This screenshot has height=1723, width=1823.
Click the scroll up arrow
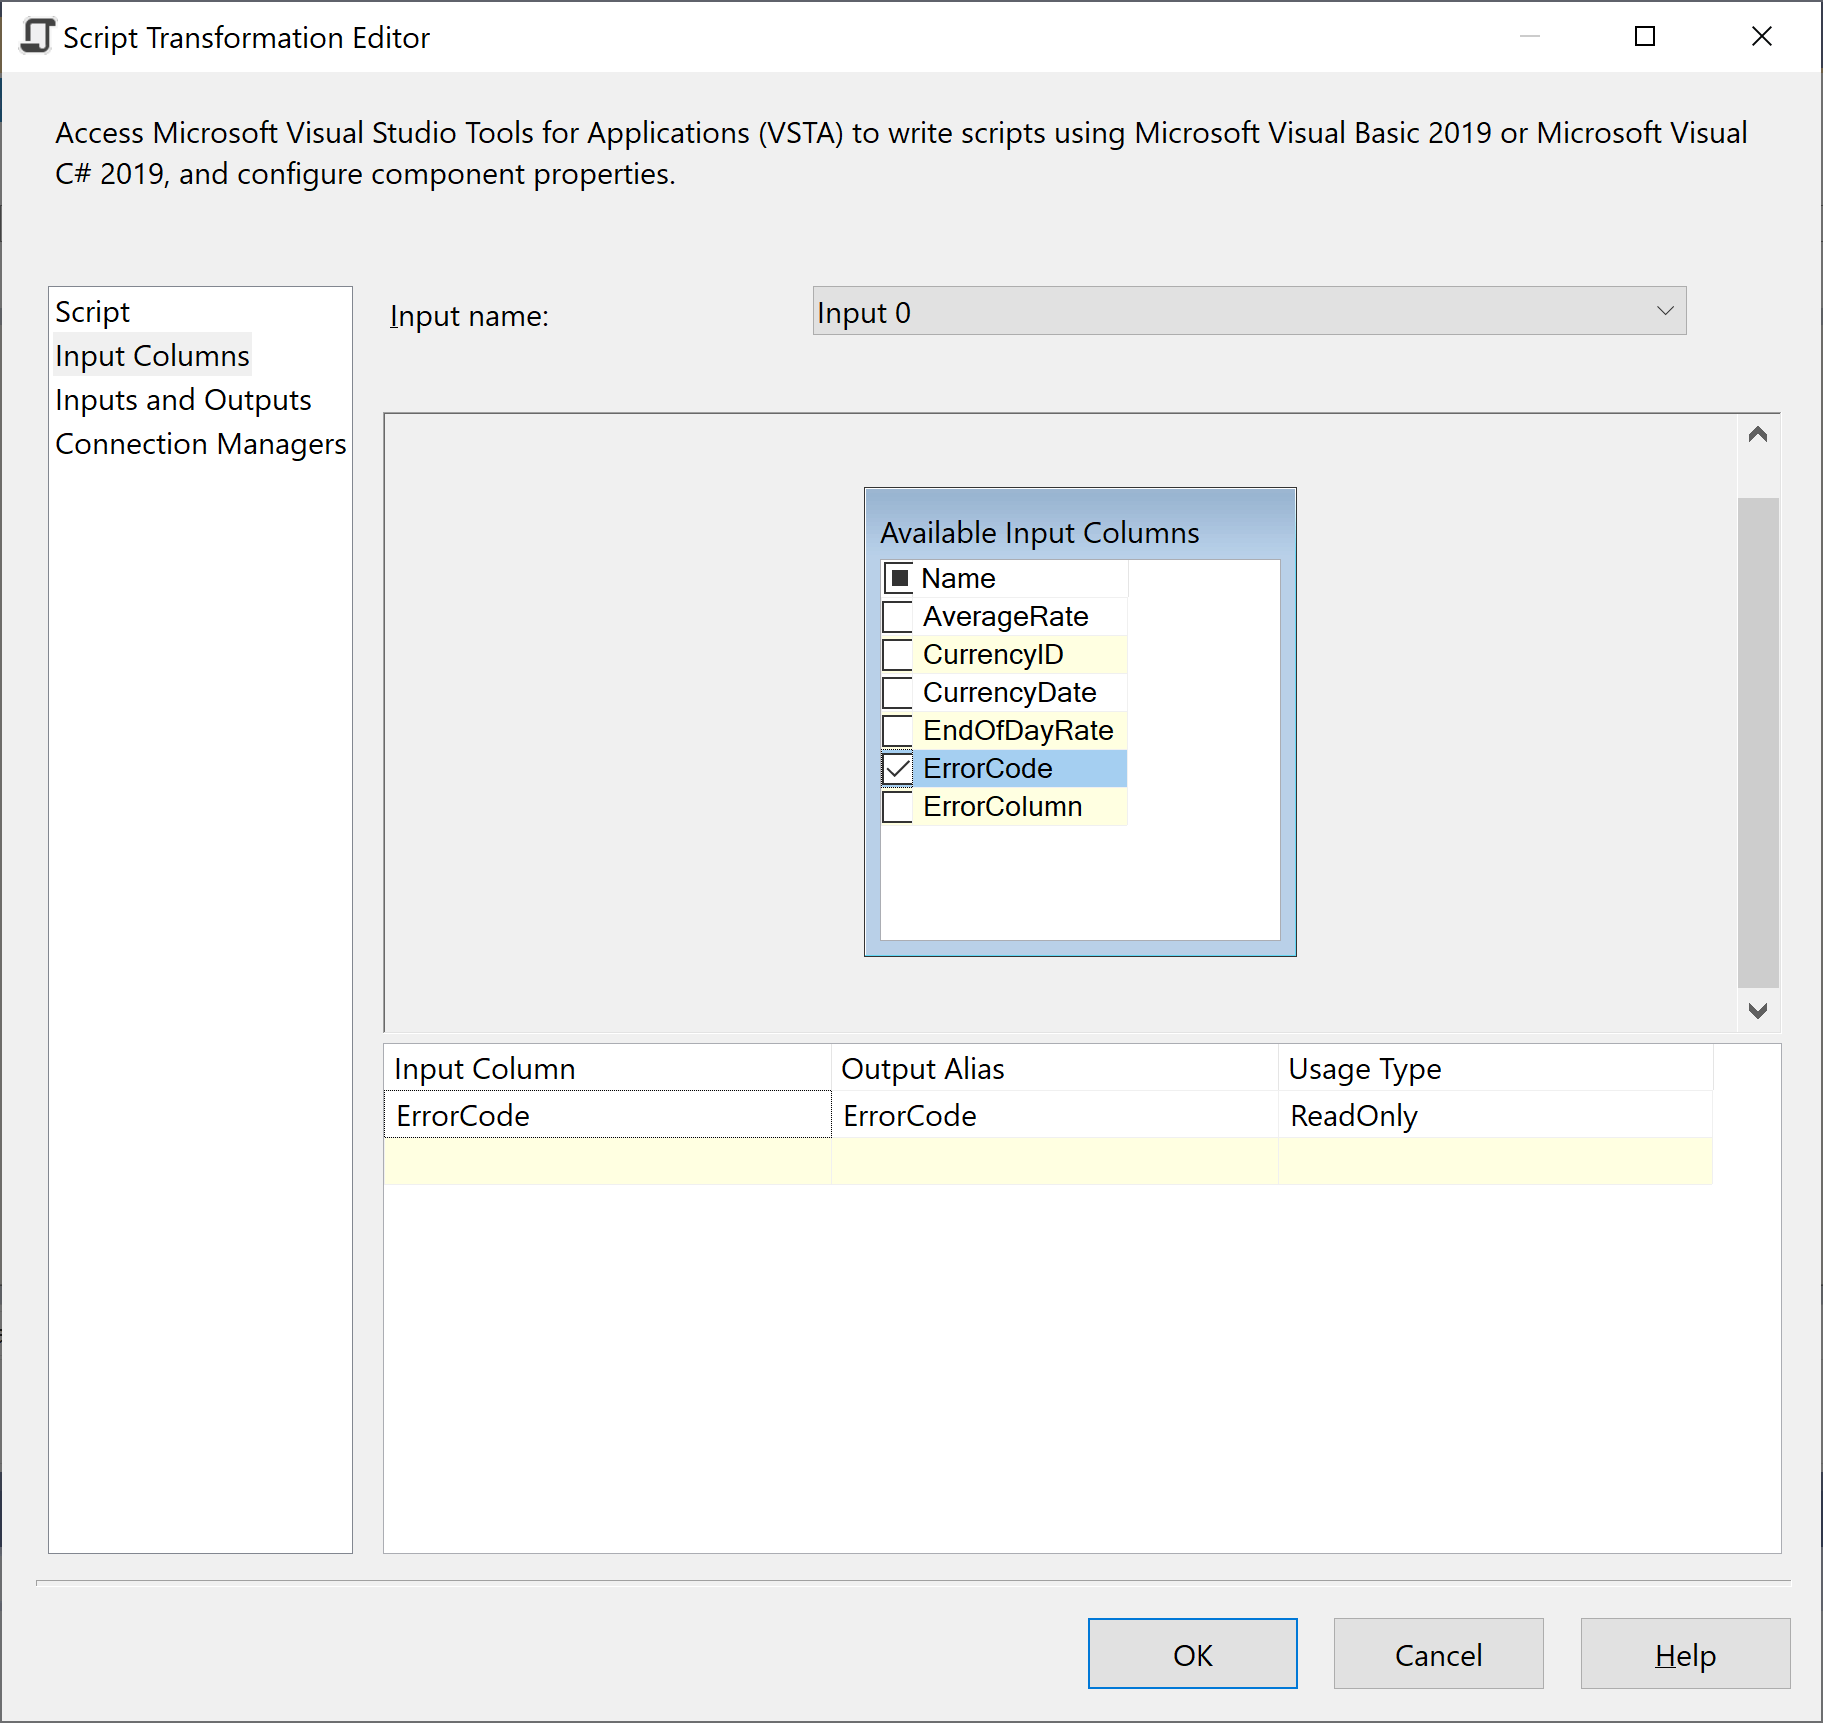point(1758,434)
